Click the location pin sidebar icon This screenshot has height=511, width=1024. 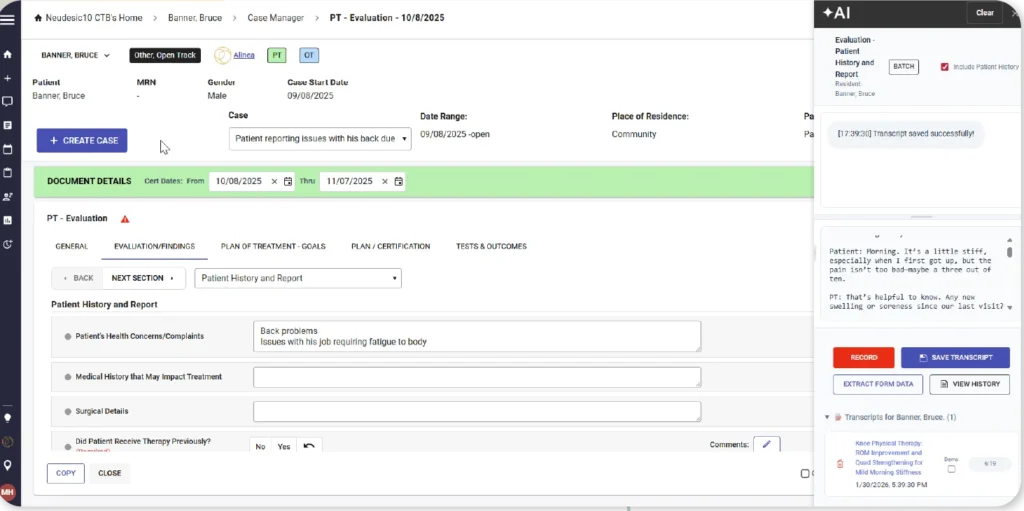8,465
